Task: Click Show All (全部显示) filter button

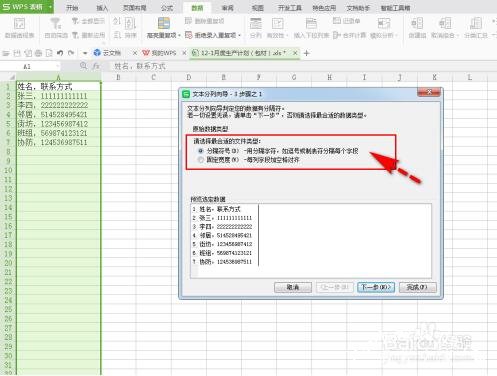Action: tap(88, 21)
